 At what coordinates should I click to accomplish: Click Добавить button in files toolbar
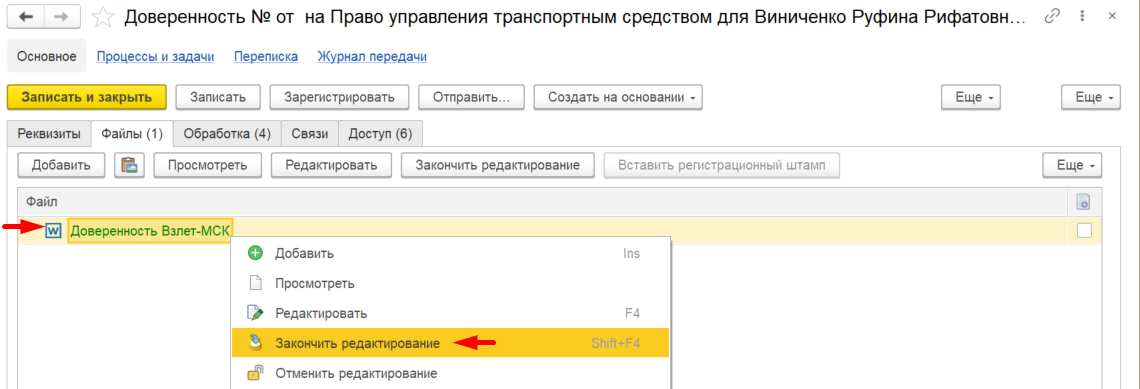[x=61, y=165]
